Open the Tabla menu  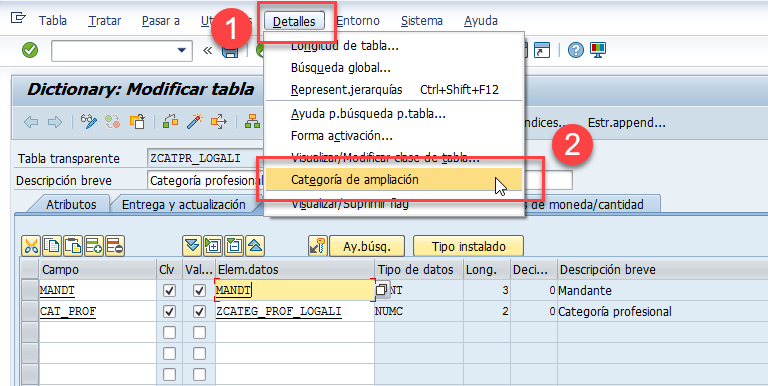53,21
